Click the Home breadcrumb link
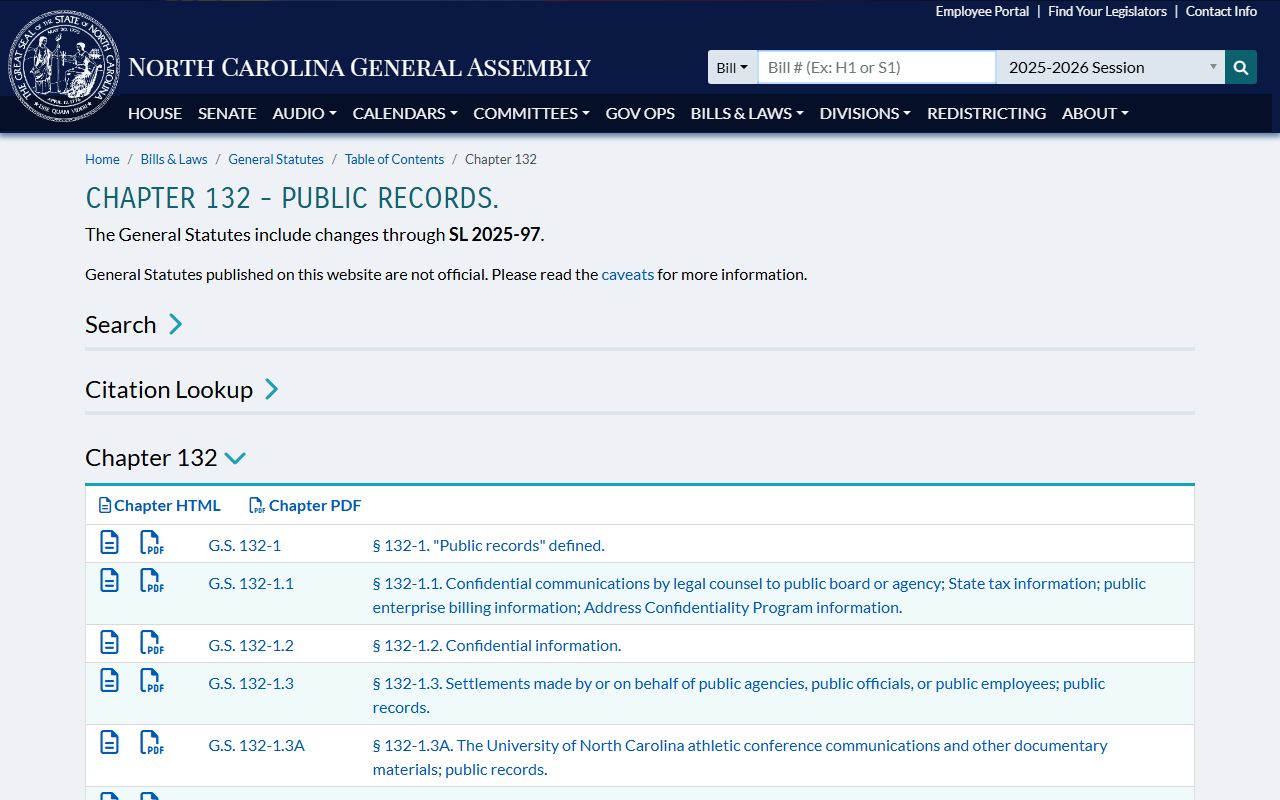The image size is (1280, 800). [x=102, y=159]
